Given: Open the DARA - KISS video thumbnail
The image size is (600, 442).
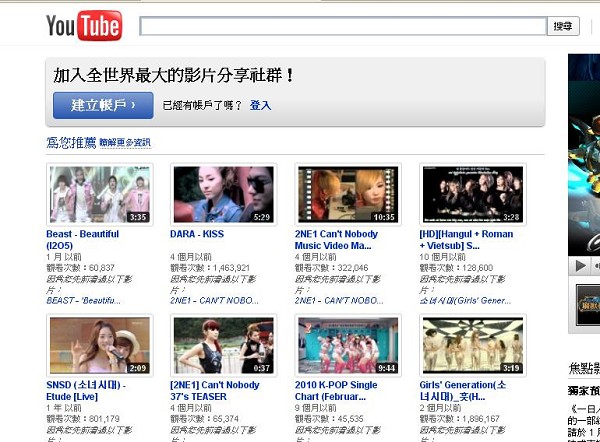Looking at the screenshot, I should [224, 194].
